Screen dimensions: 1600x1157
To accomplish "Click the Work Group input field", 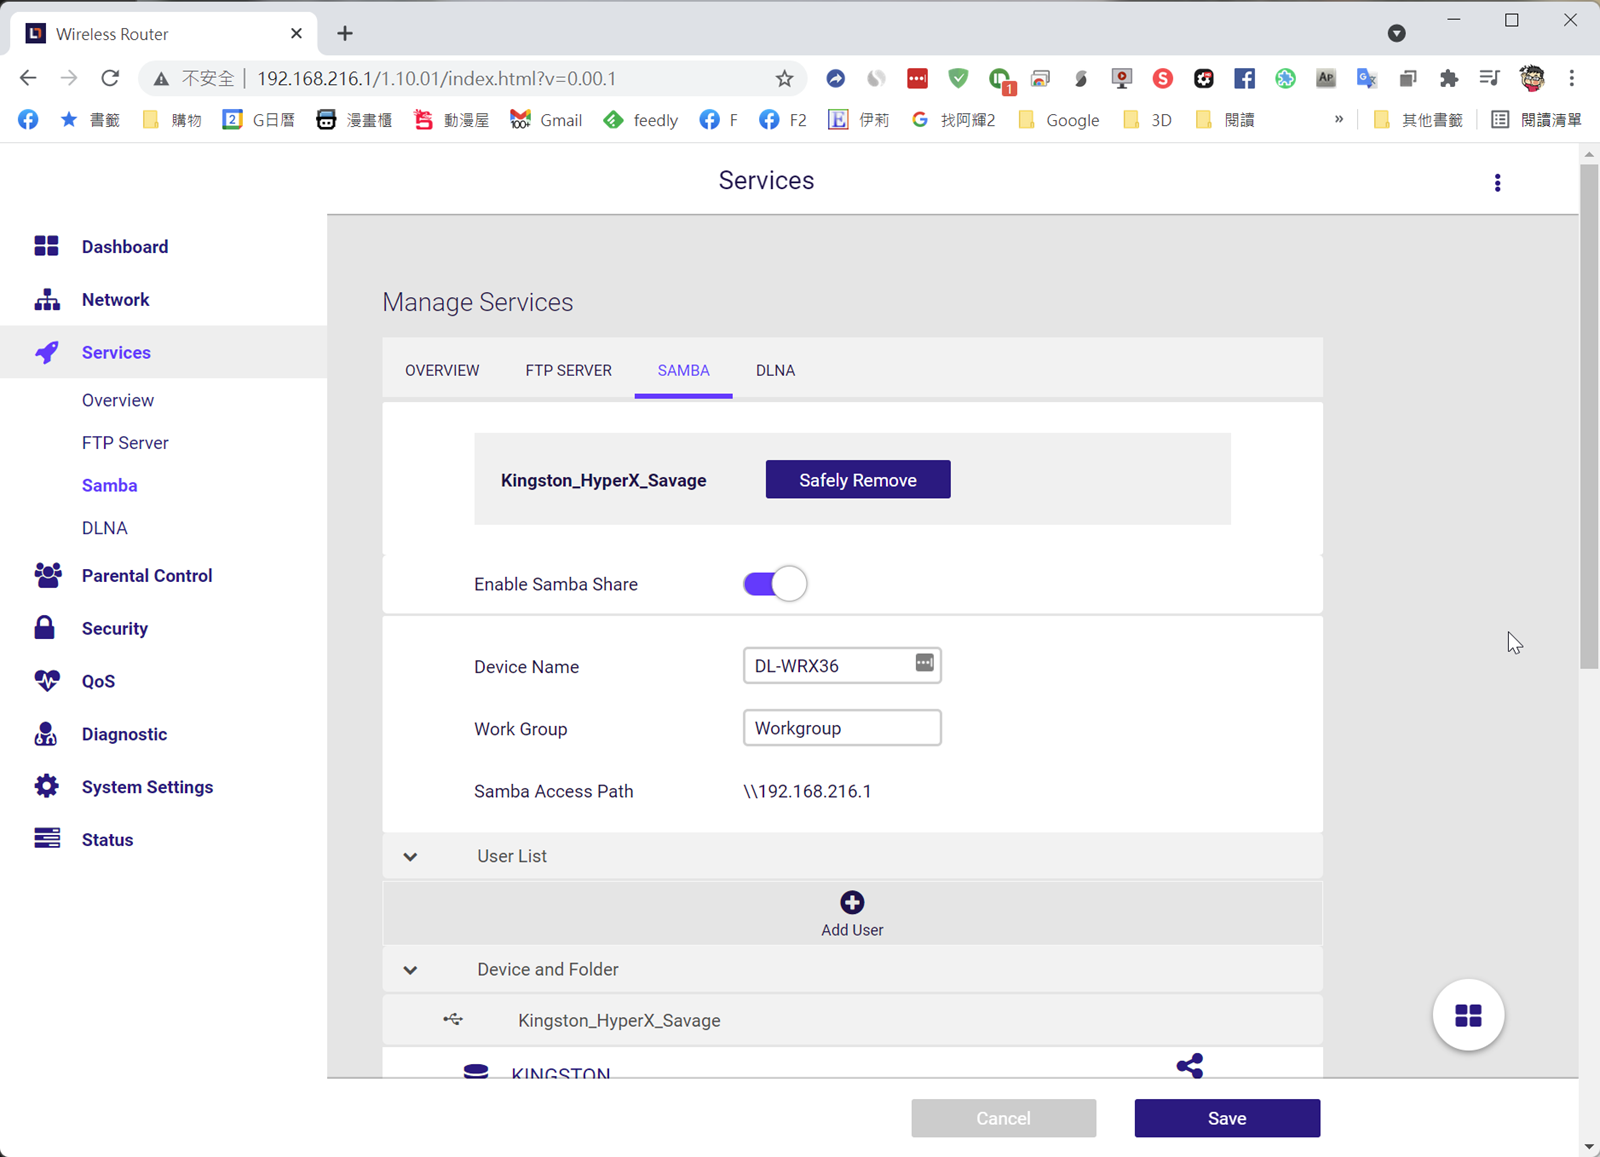I will [841, 728].
